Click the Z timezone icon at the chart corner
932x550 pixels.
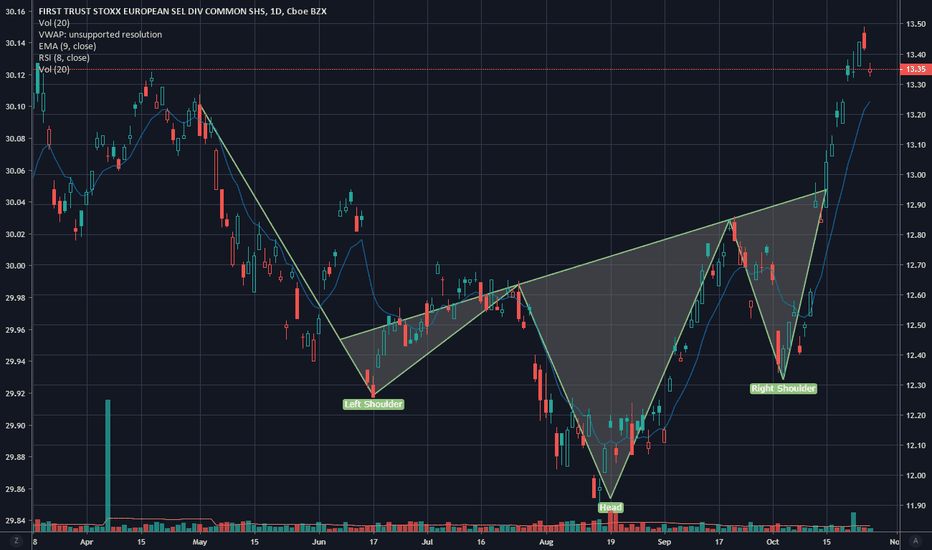pos(16,540)
